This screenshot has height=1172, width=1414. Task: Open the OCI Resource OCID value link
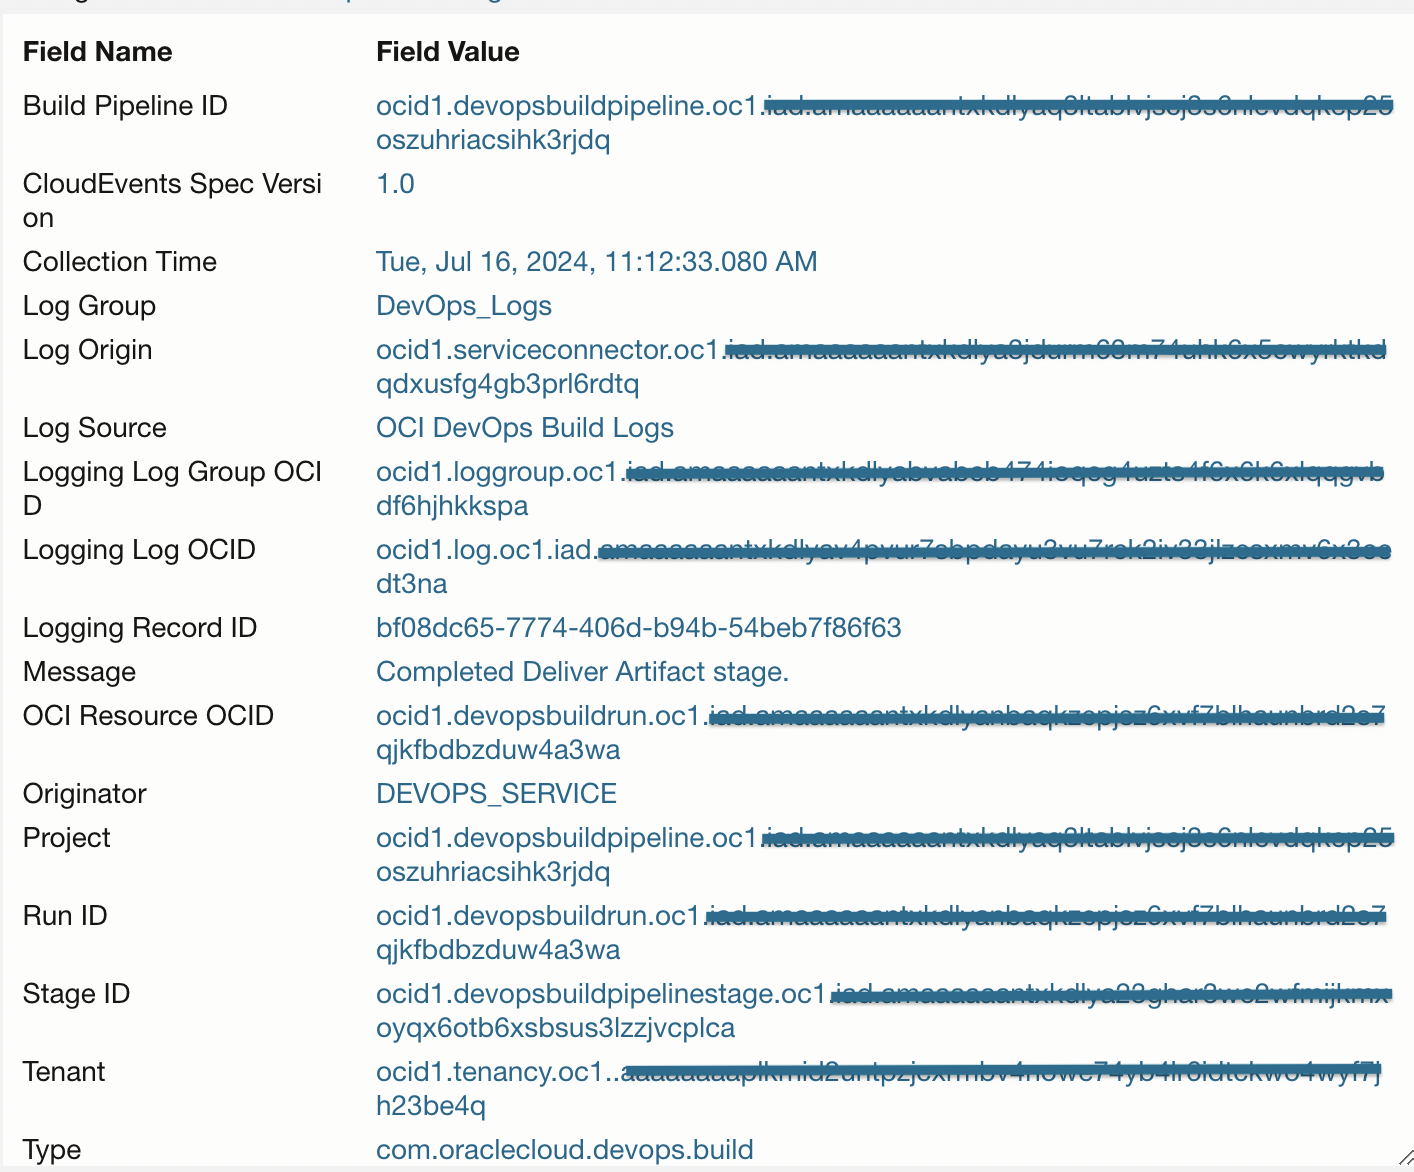click(x=538, y=716)
